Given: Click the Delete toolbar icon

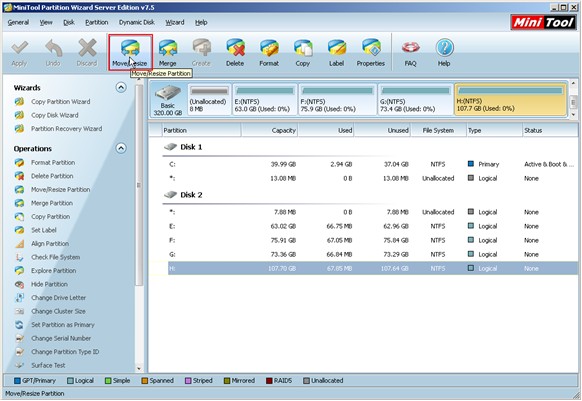Looking at the screenshot, I should [235, 52].
